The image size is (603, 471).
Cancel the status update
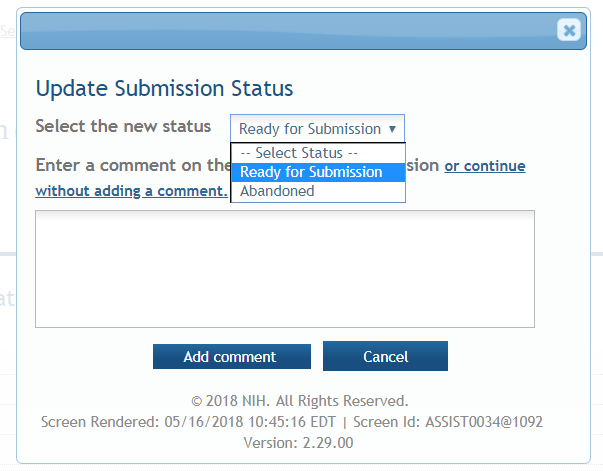point(385,357)
